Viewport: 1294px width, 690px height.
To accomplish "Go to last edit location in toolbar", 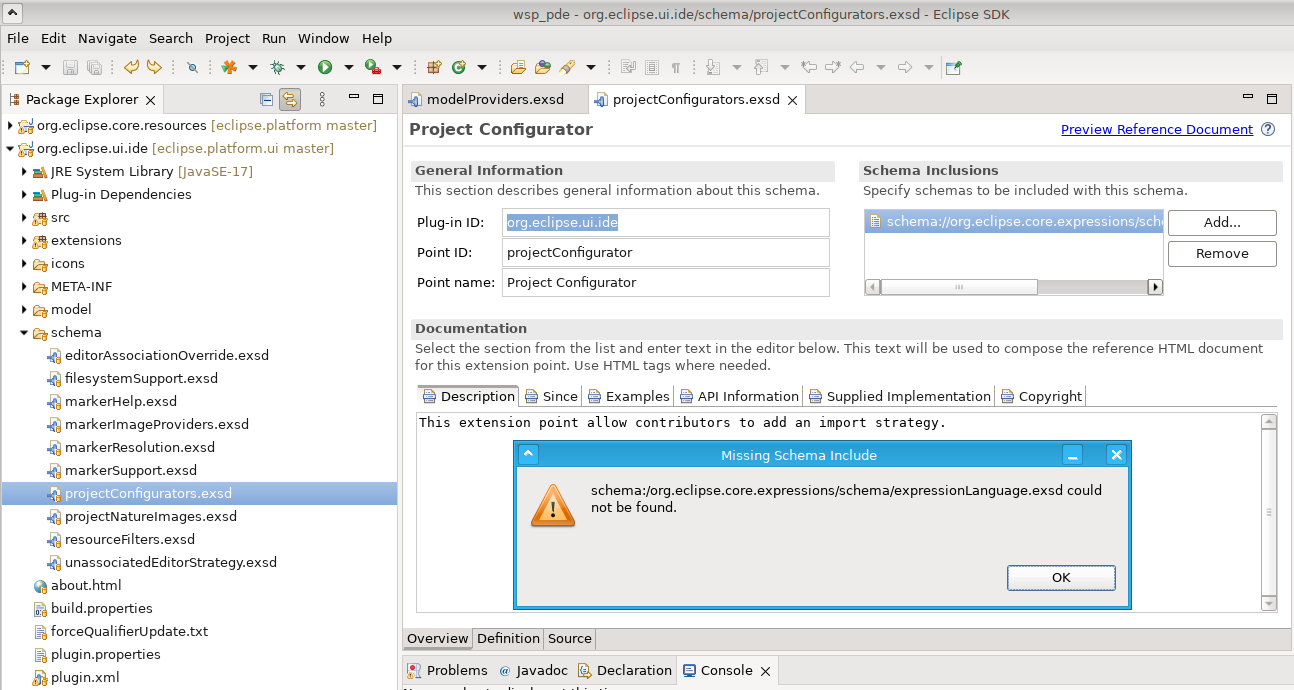I will [x=807, y=67].
